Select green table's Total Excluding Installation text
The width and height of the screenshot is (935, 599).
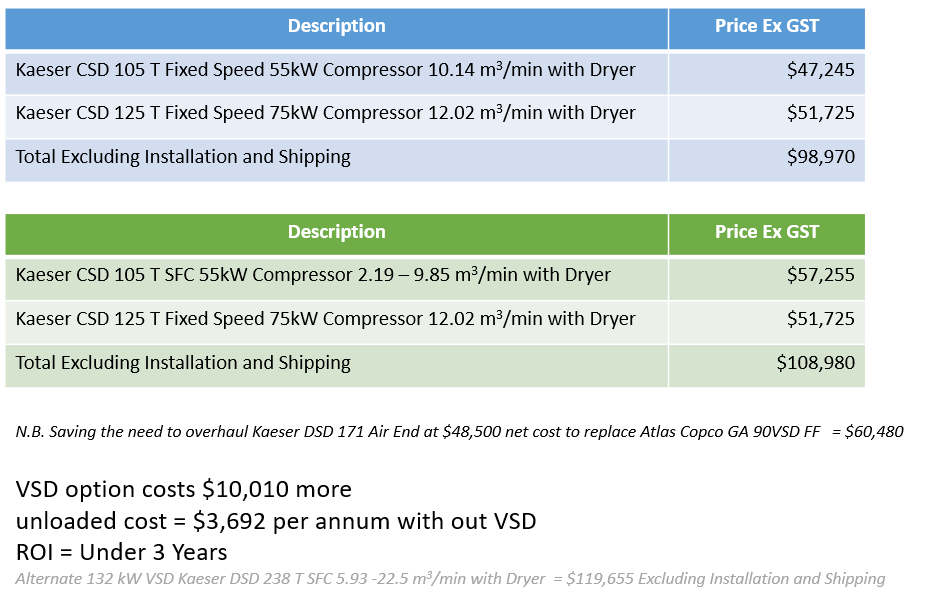coord(184,363)
